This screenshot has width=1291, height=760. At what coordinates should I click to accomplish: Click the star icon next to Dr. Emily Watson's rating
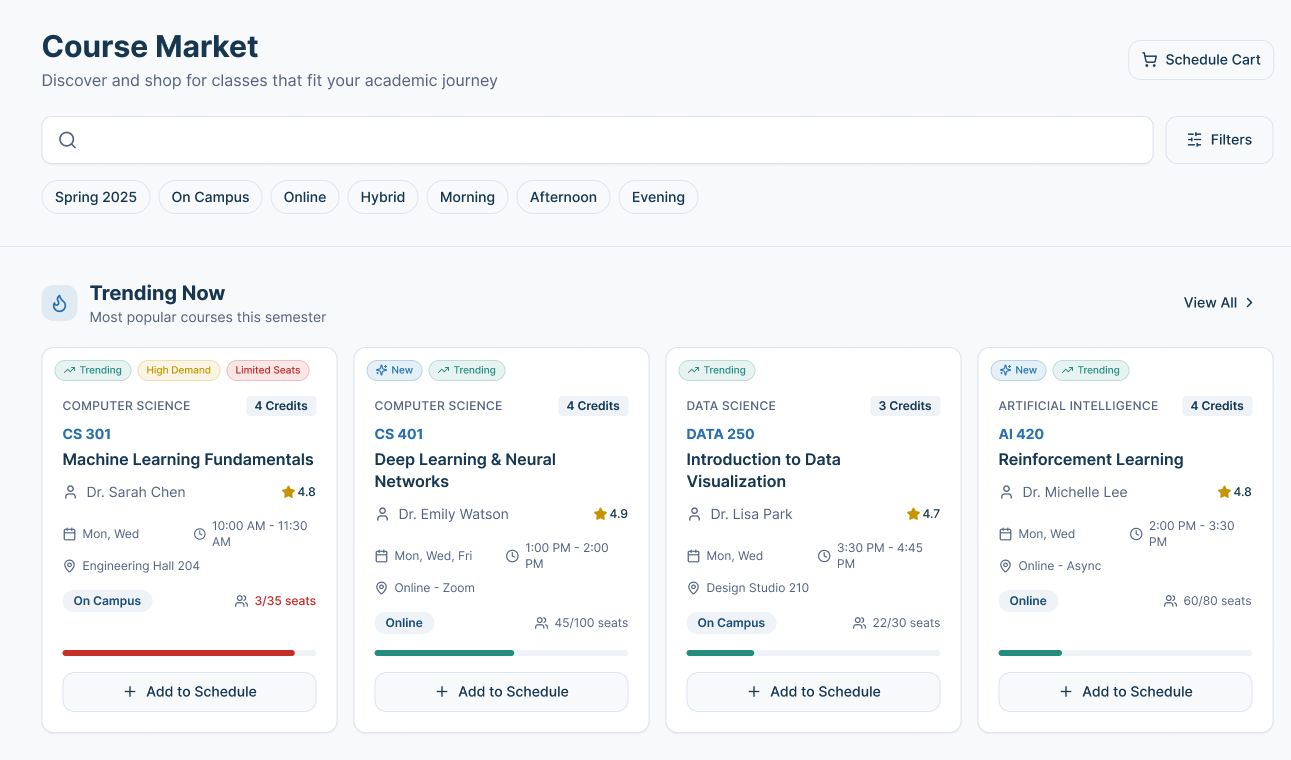tap(600, 513)
